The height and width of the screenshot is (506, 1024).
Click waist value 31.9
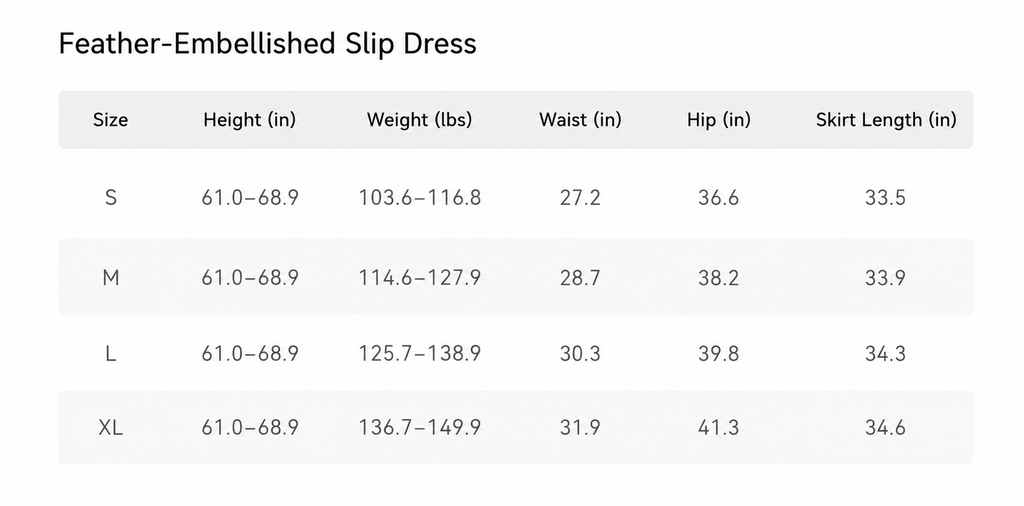(580, 428)
